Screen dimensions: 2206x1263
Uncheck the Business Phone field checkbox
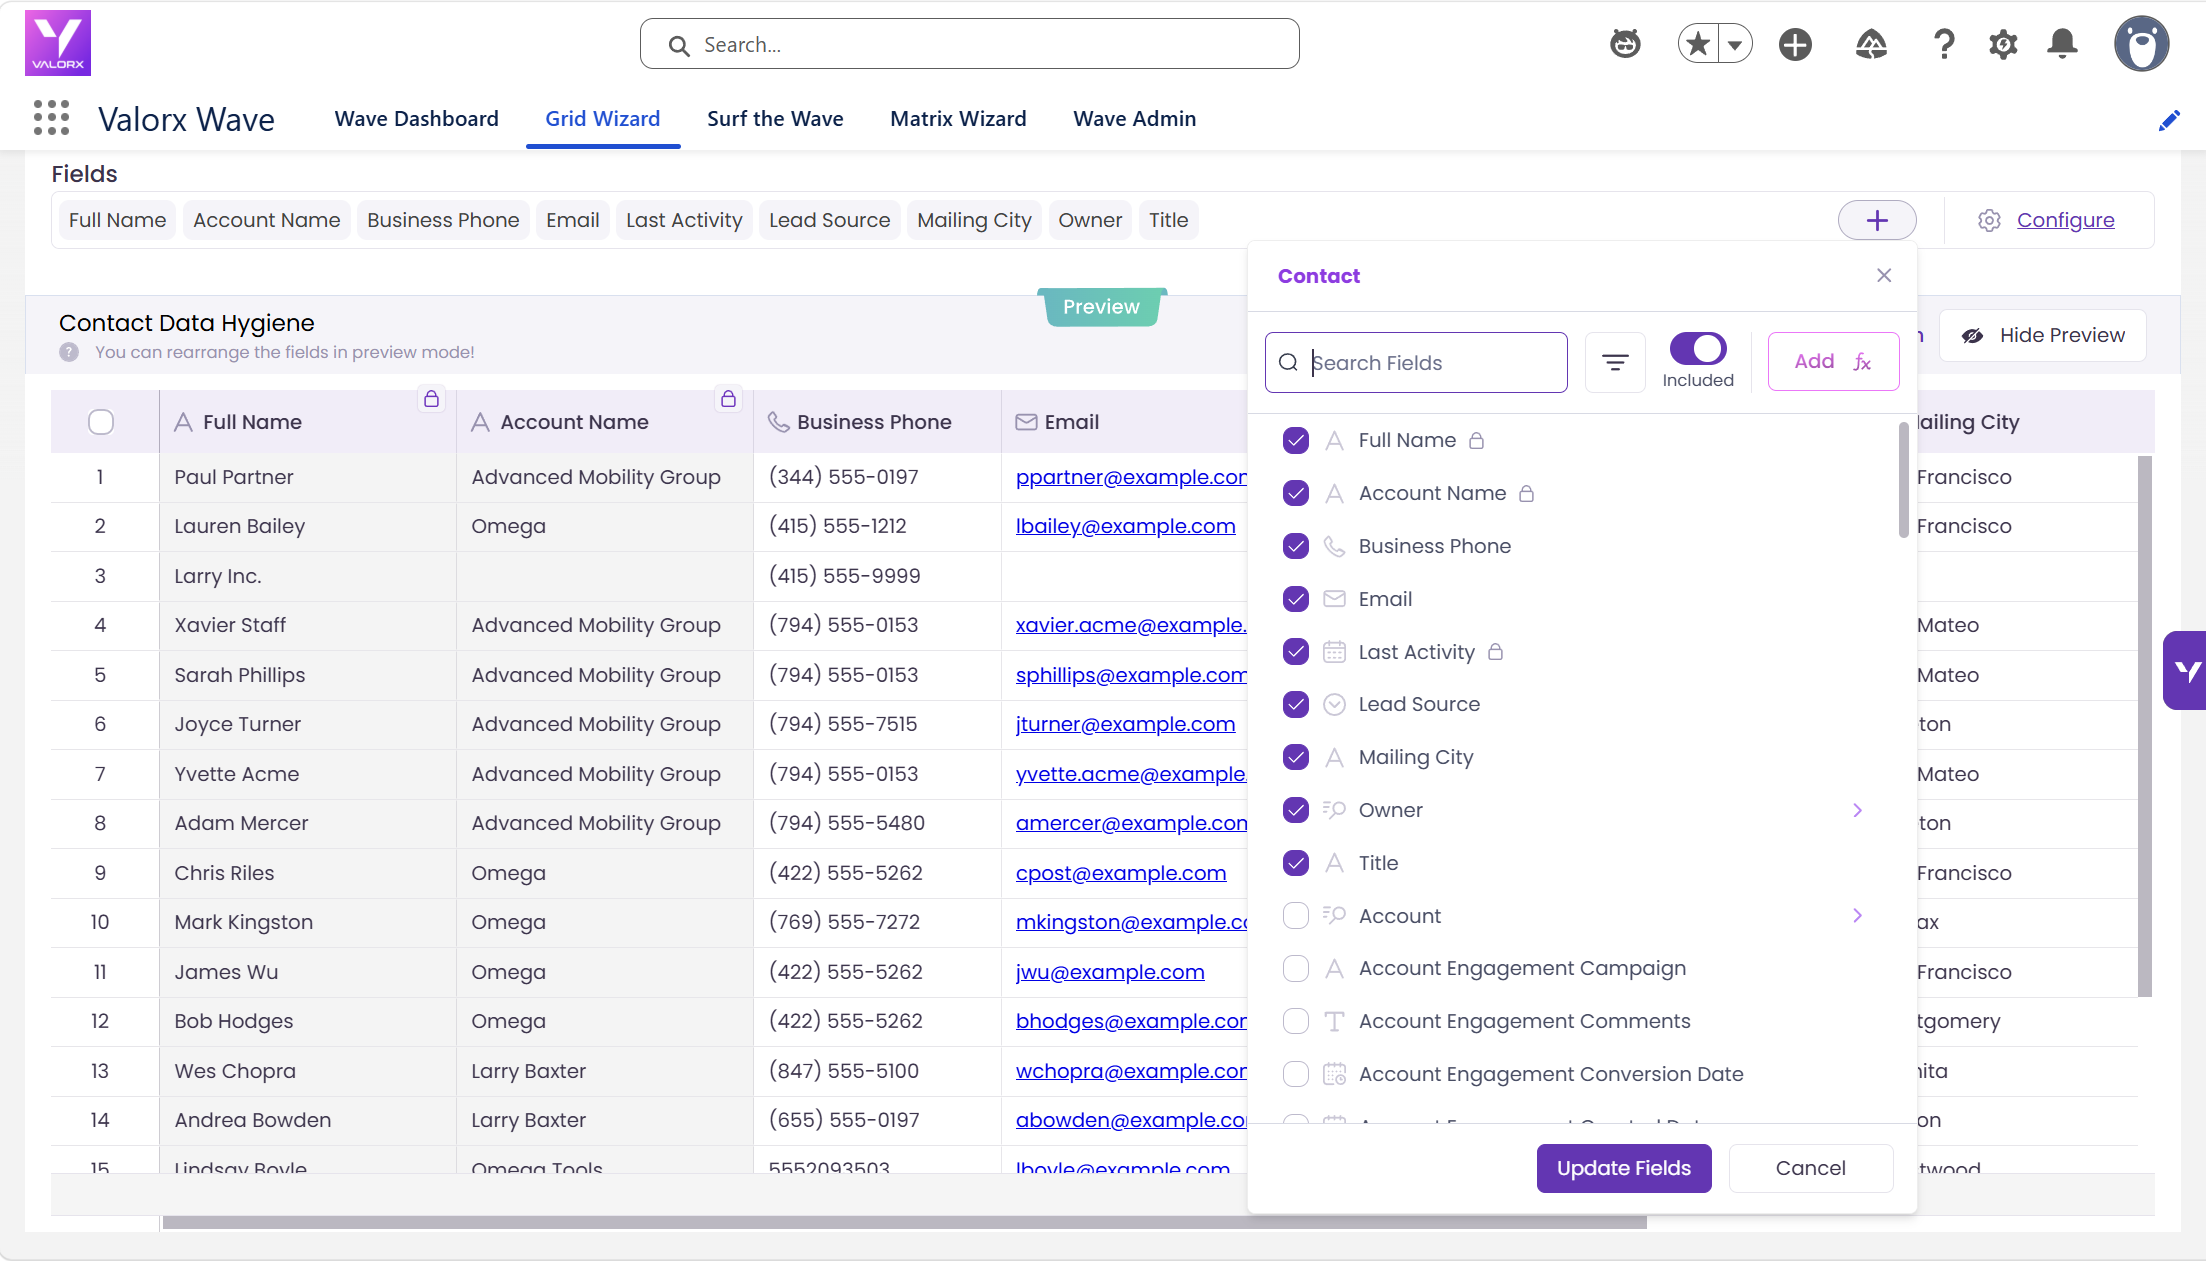(1296, 546)
